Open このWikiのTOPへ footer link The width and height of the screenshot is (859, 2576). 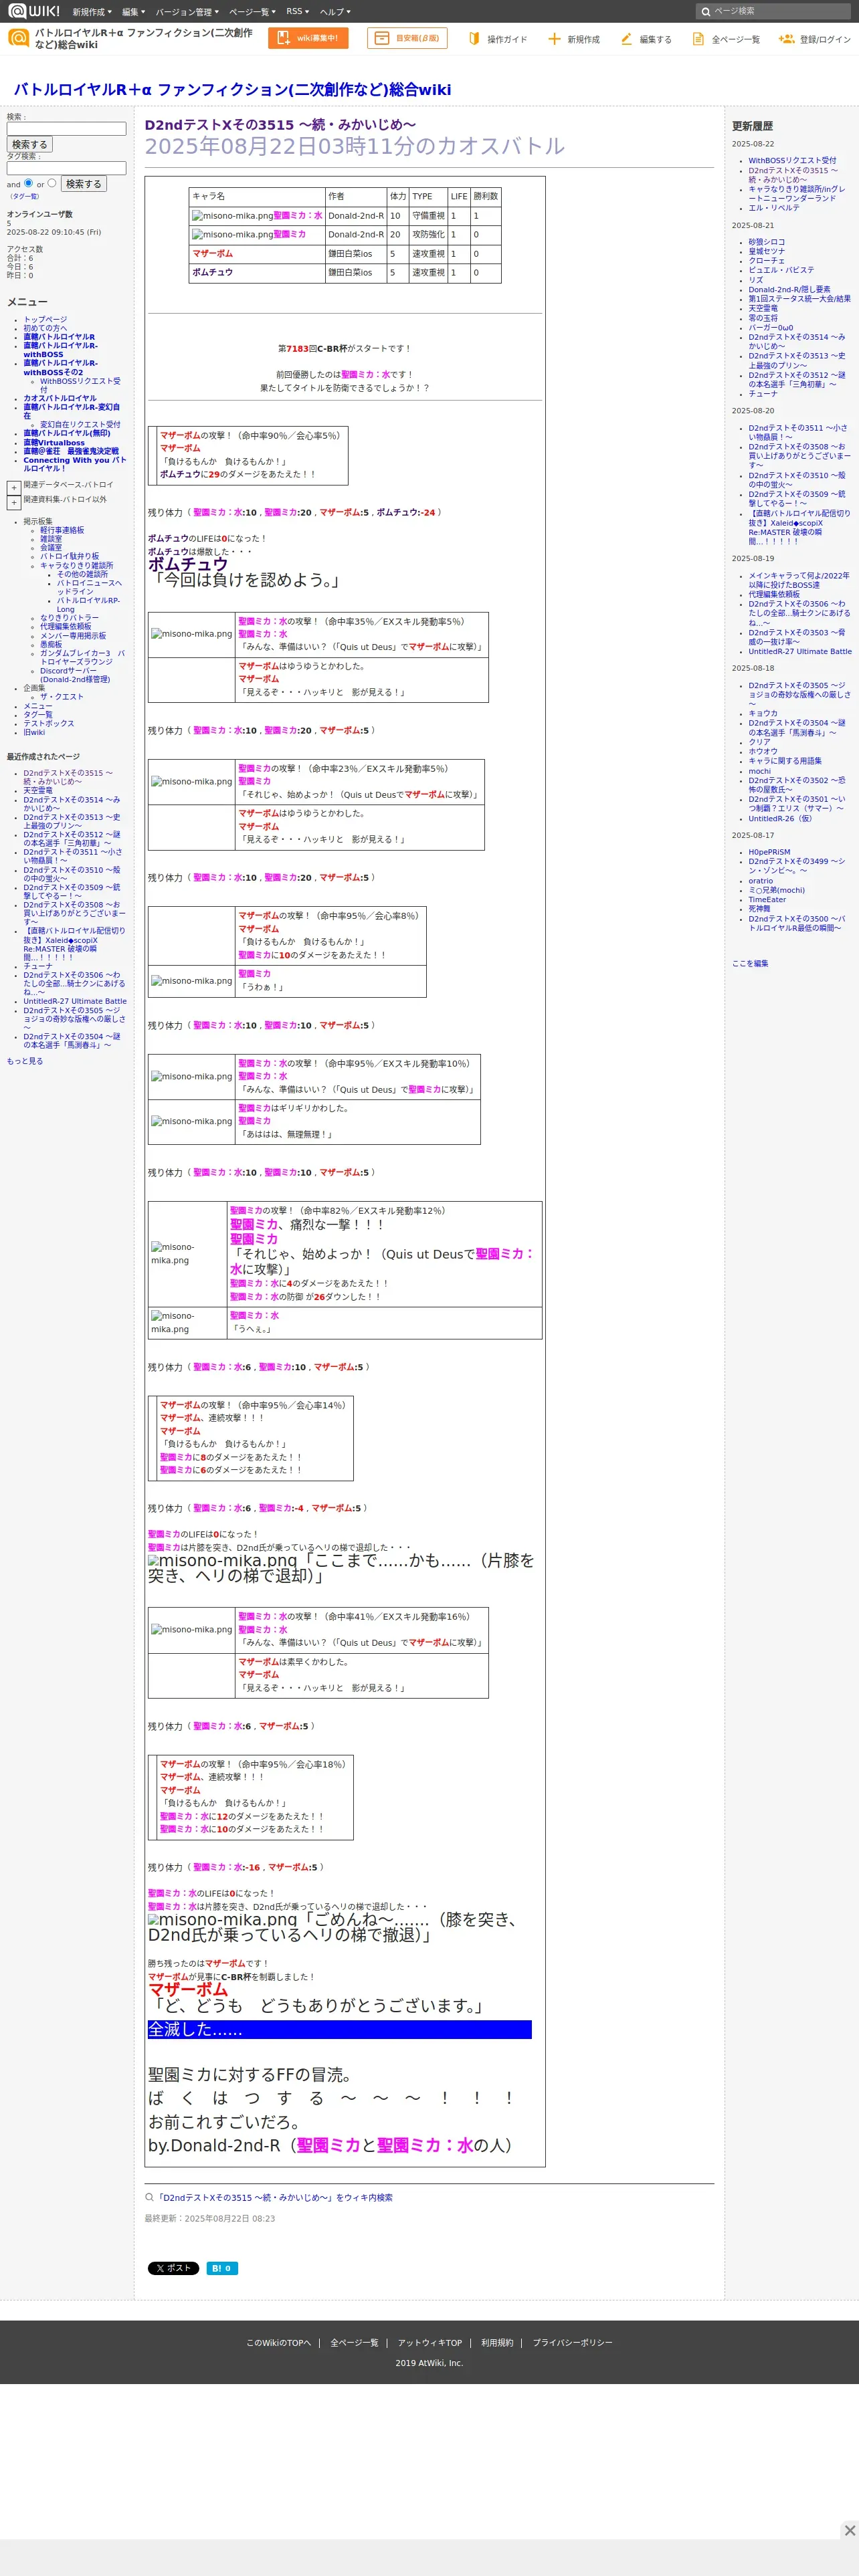click(x=279, y=2342)
